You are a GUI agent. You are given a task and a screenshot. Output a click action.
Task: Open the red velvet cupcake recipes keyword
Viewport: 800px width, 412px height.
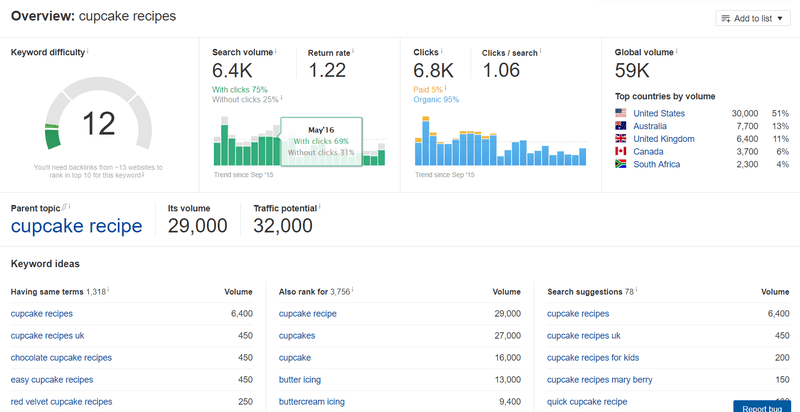tap(61, 402)
